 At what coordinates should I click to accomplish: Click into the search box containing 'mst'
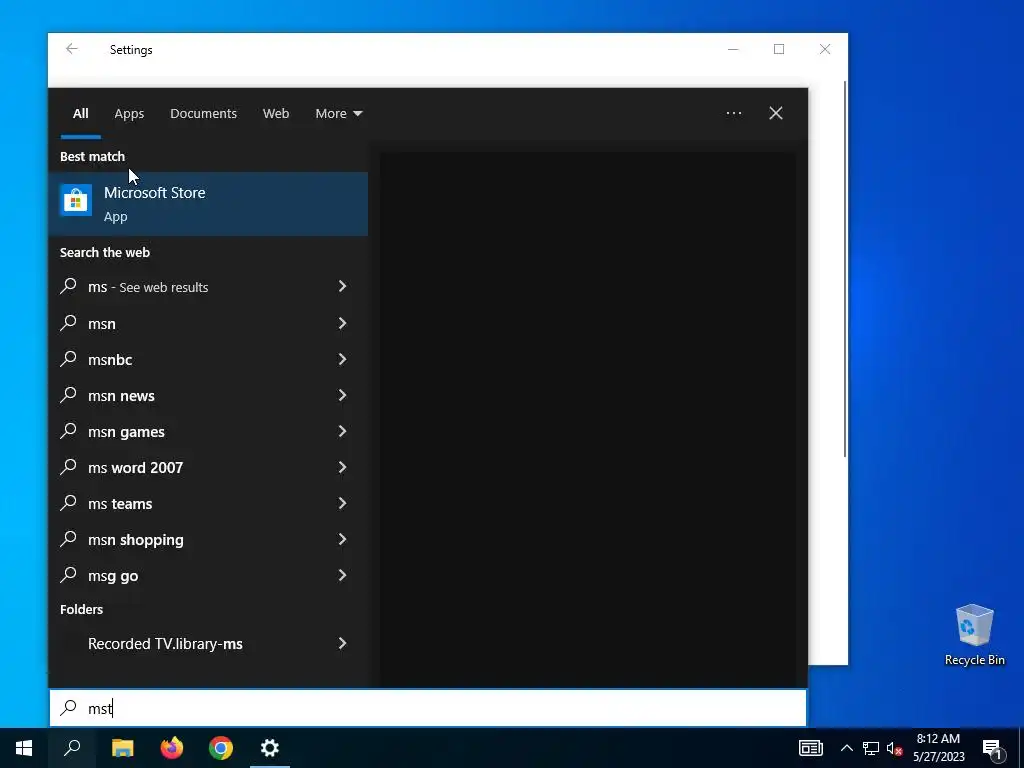pos(428,708)
